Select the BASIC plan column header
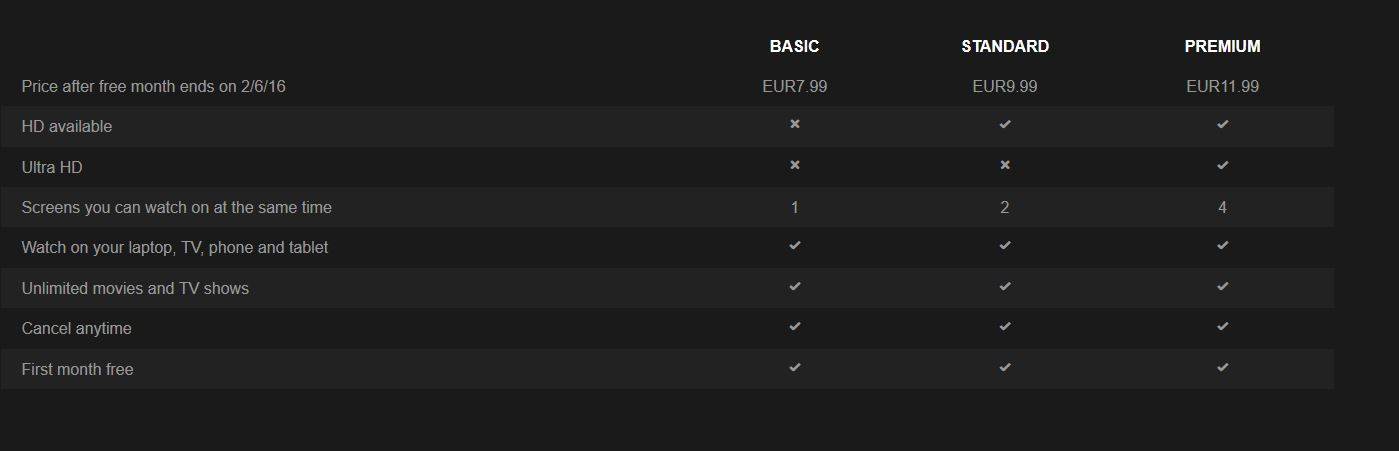 tap(794, 46)
